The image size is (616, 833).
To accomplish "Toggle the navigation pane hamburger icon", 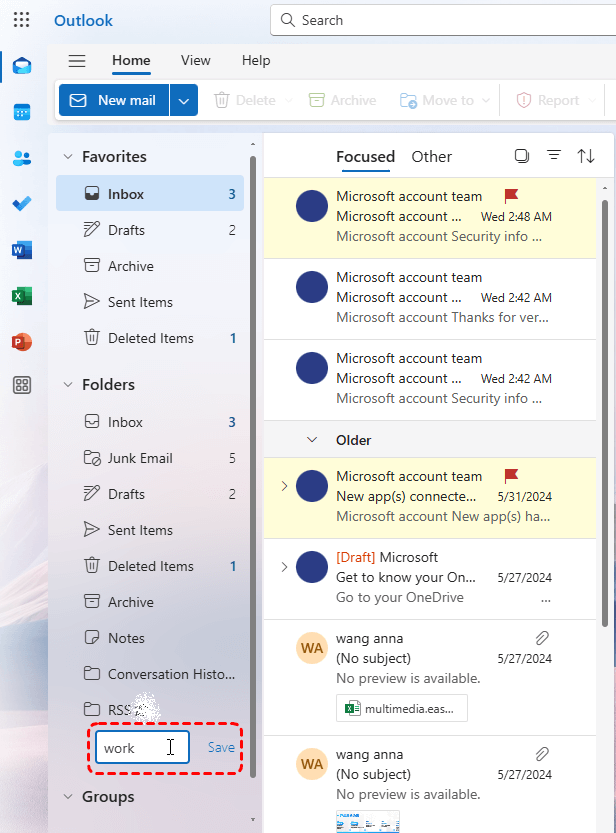I will pos(77,61).
